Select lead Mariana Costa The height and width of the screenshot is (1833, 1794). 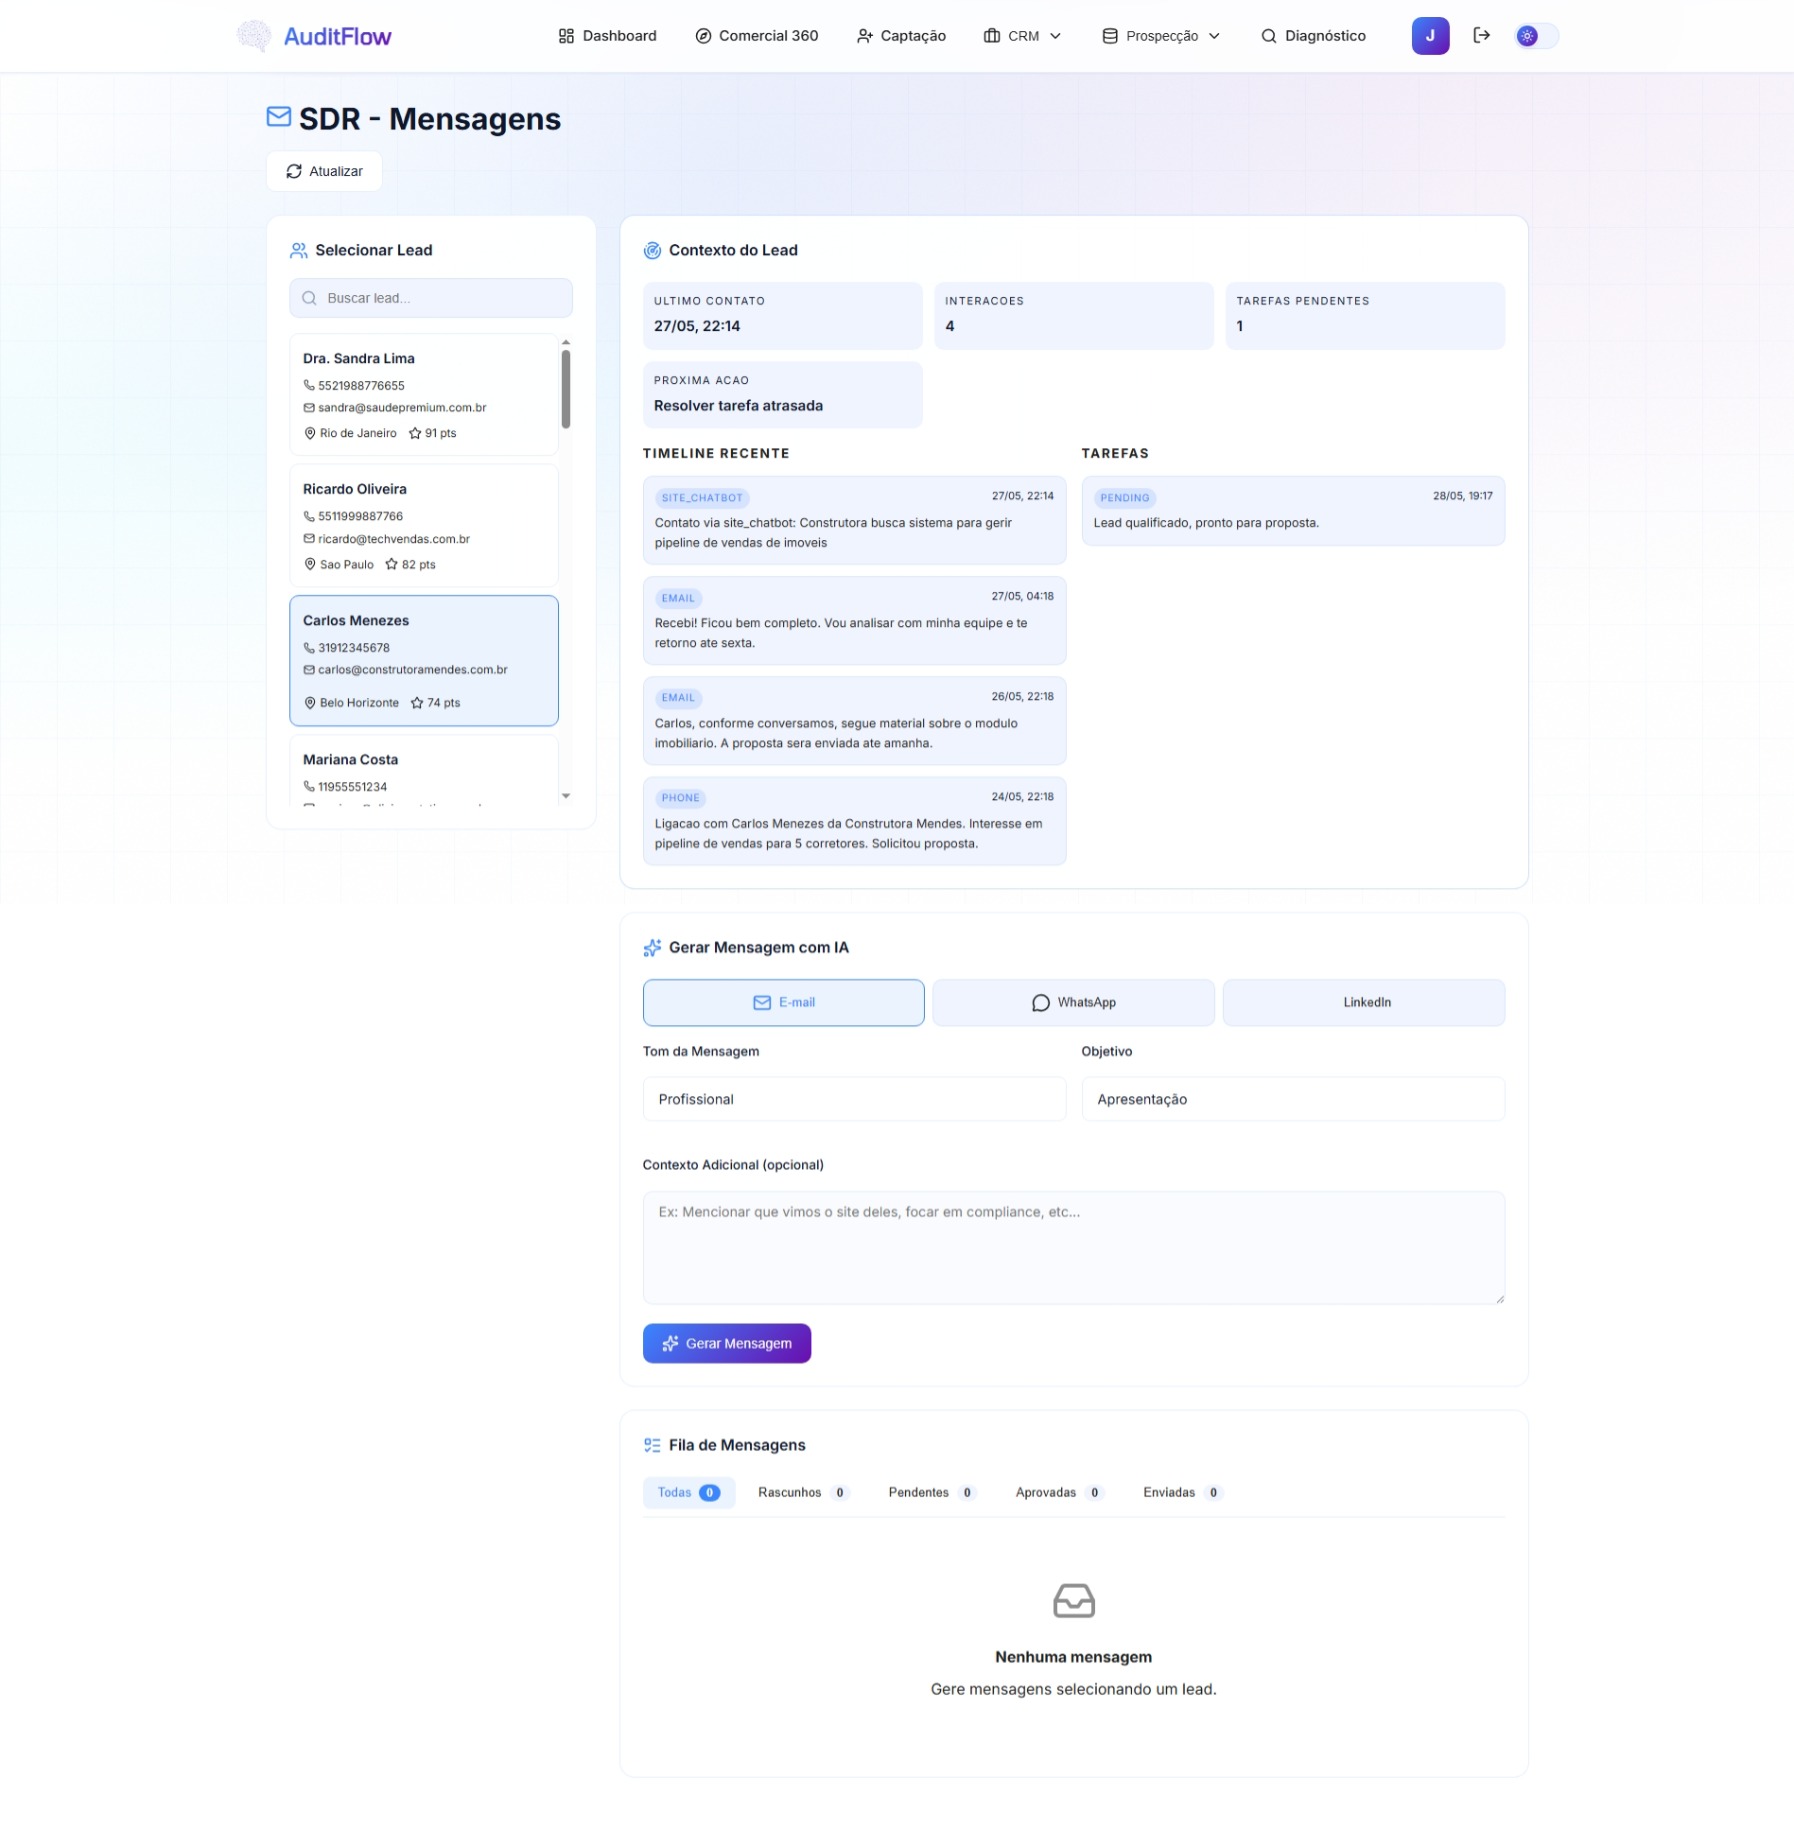tap(424, 771)
